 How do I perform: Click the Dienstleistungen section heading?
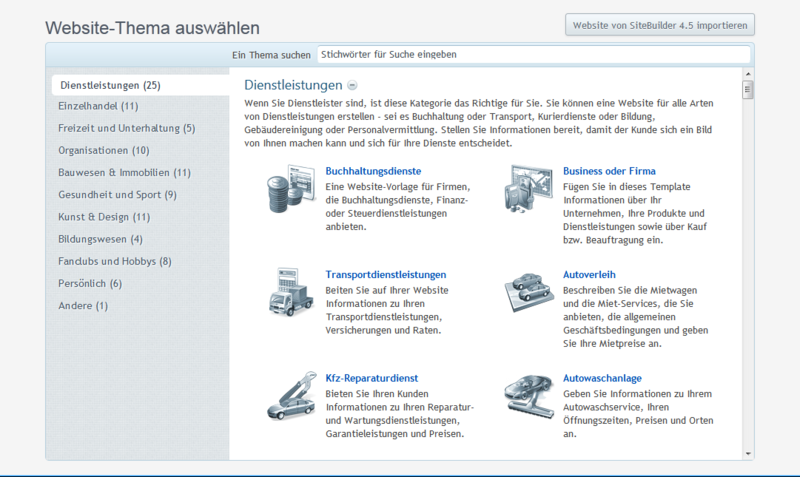[293, 85]
